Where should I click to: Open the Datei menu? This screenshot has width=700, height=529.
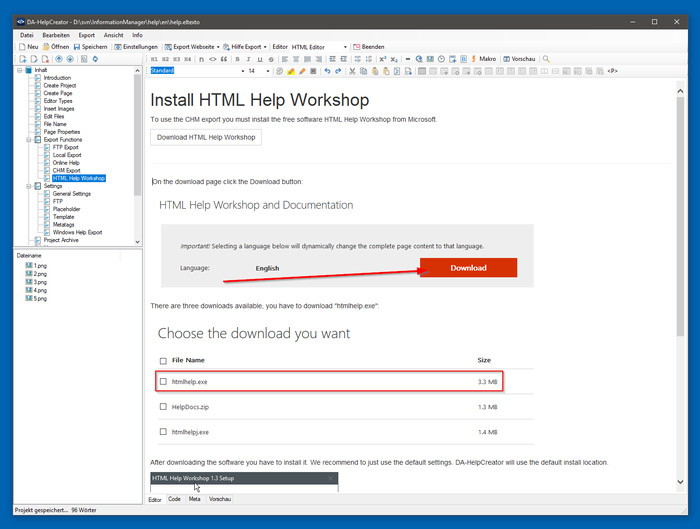tap(27, 35)
